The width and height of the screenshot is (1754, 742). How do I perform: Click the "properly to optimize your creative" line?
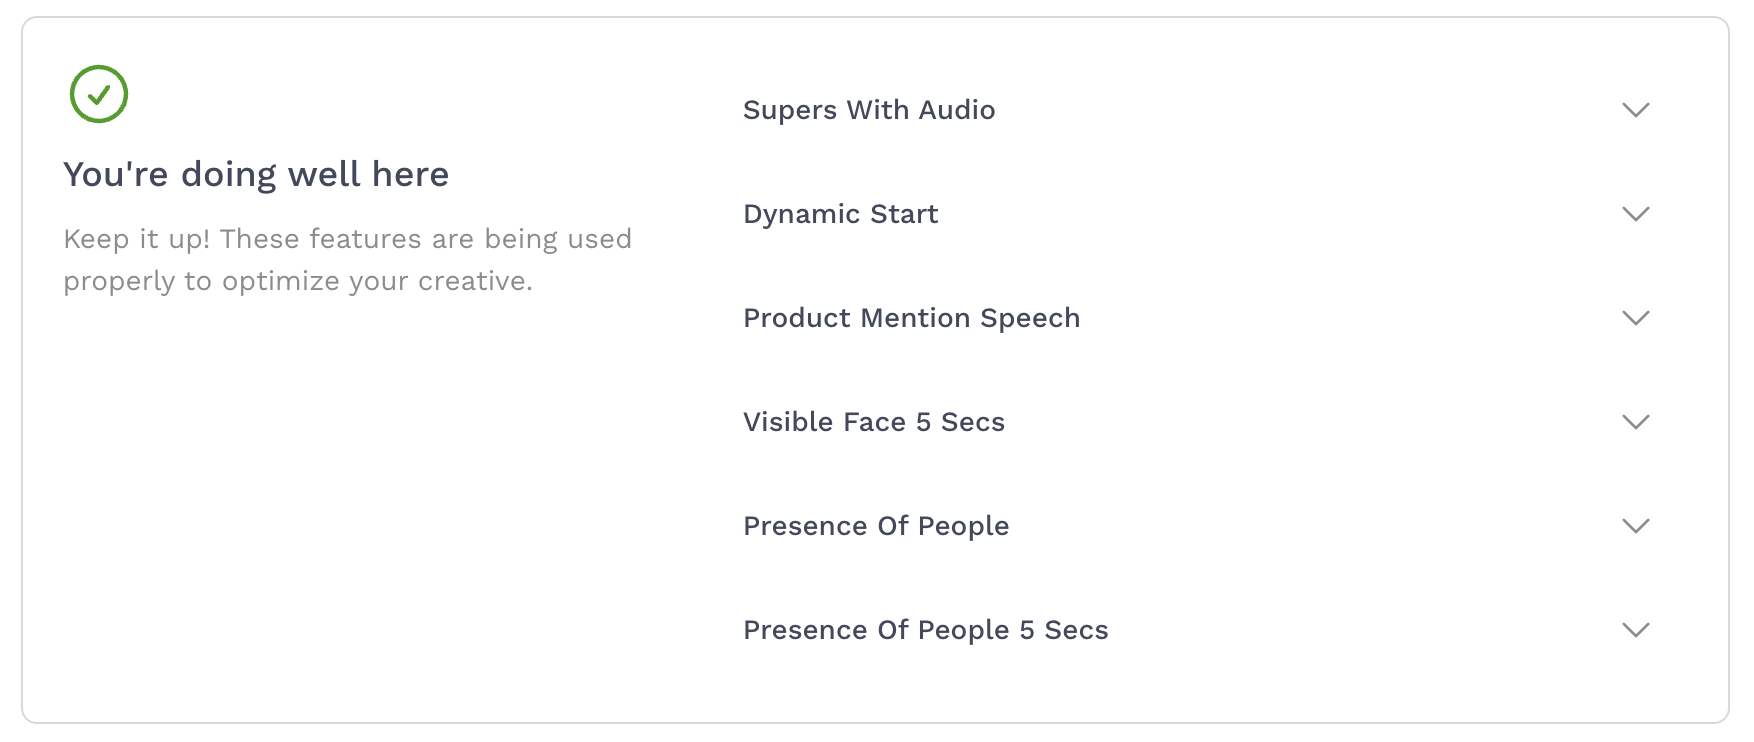[x=297, y=281]
